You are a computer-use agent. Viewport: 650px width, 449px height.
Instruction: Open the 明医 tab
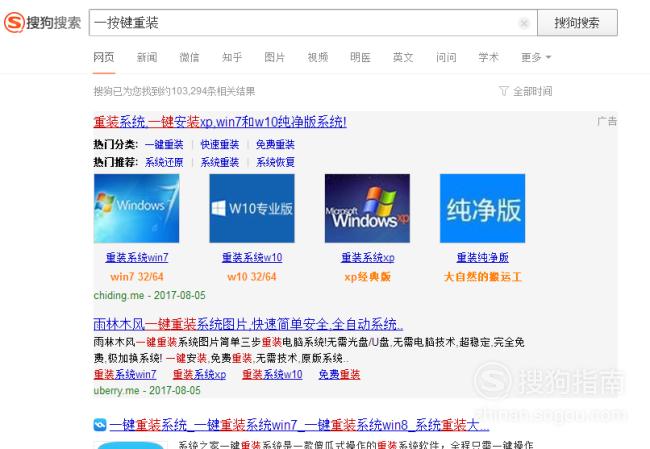(x=360, y=57)
